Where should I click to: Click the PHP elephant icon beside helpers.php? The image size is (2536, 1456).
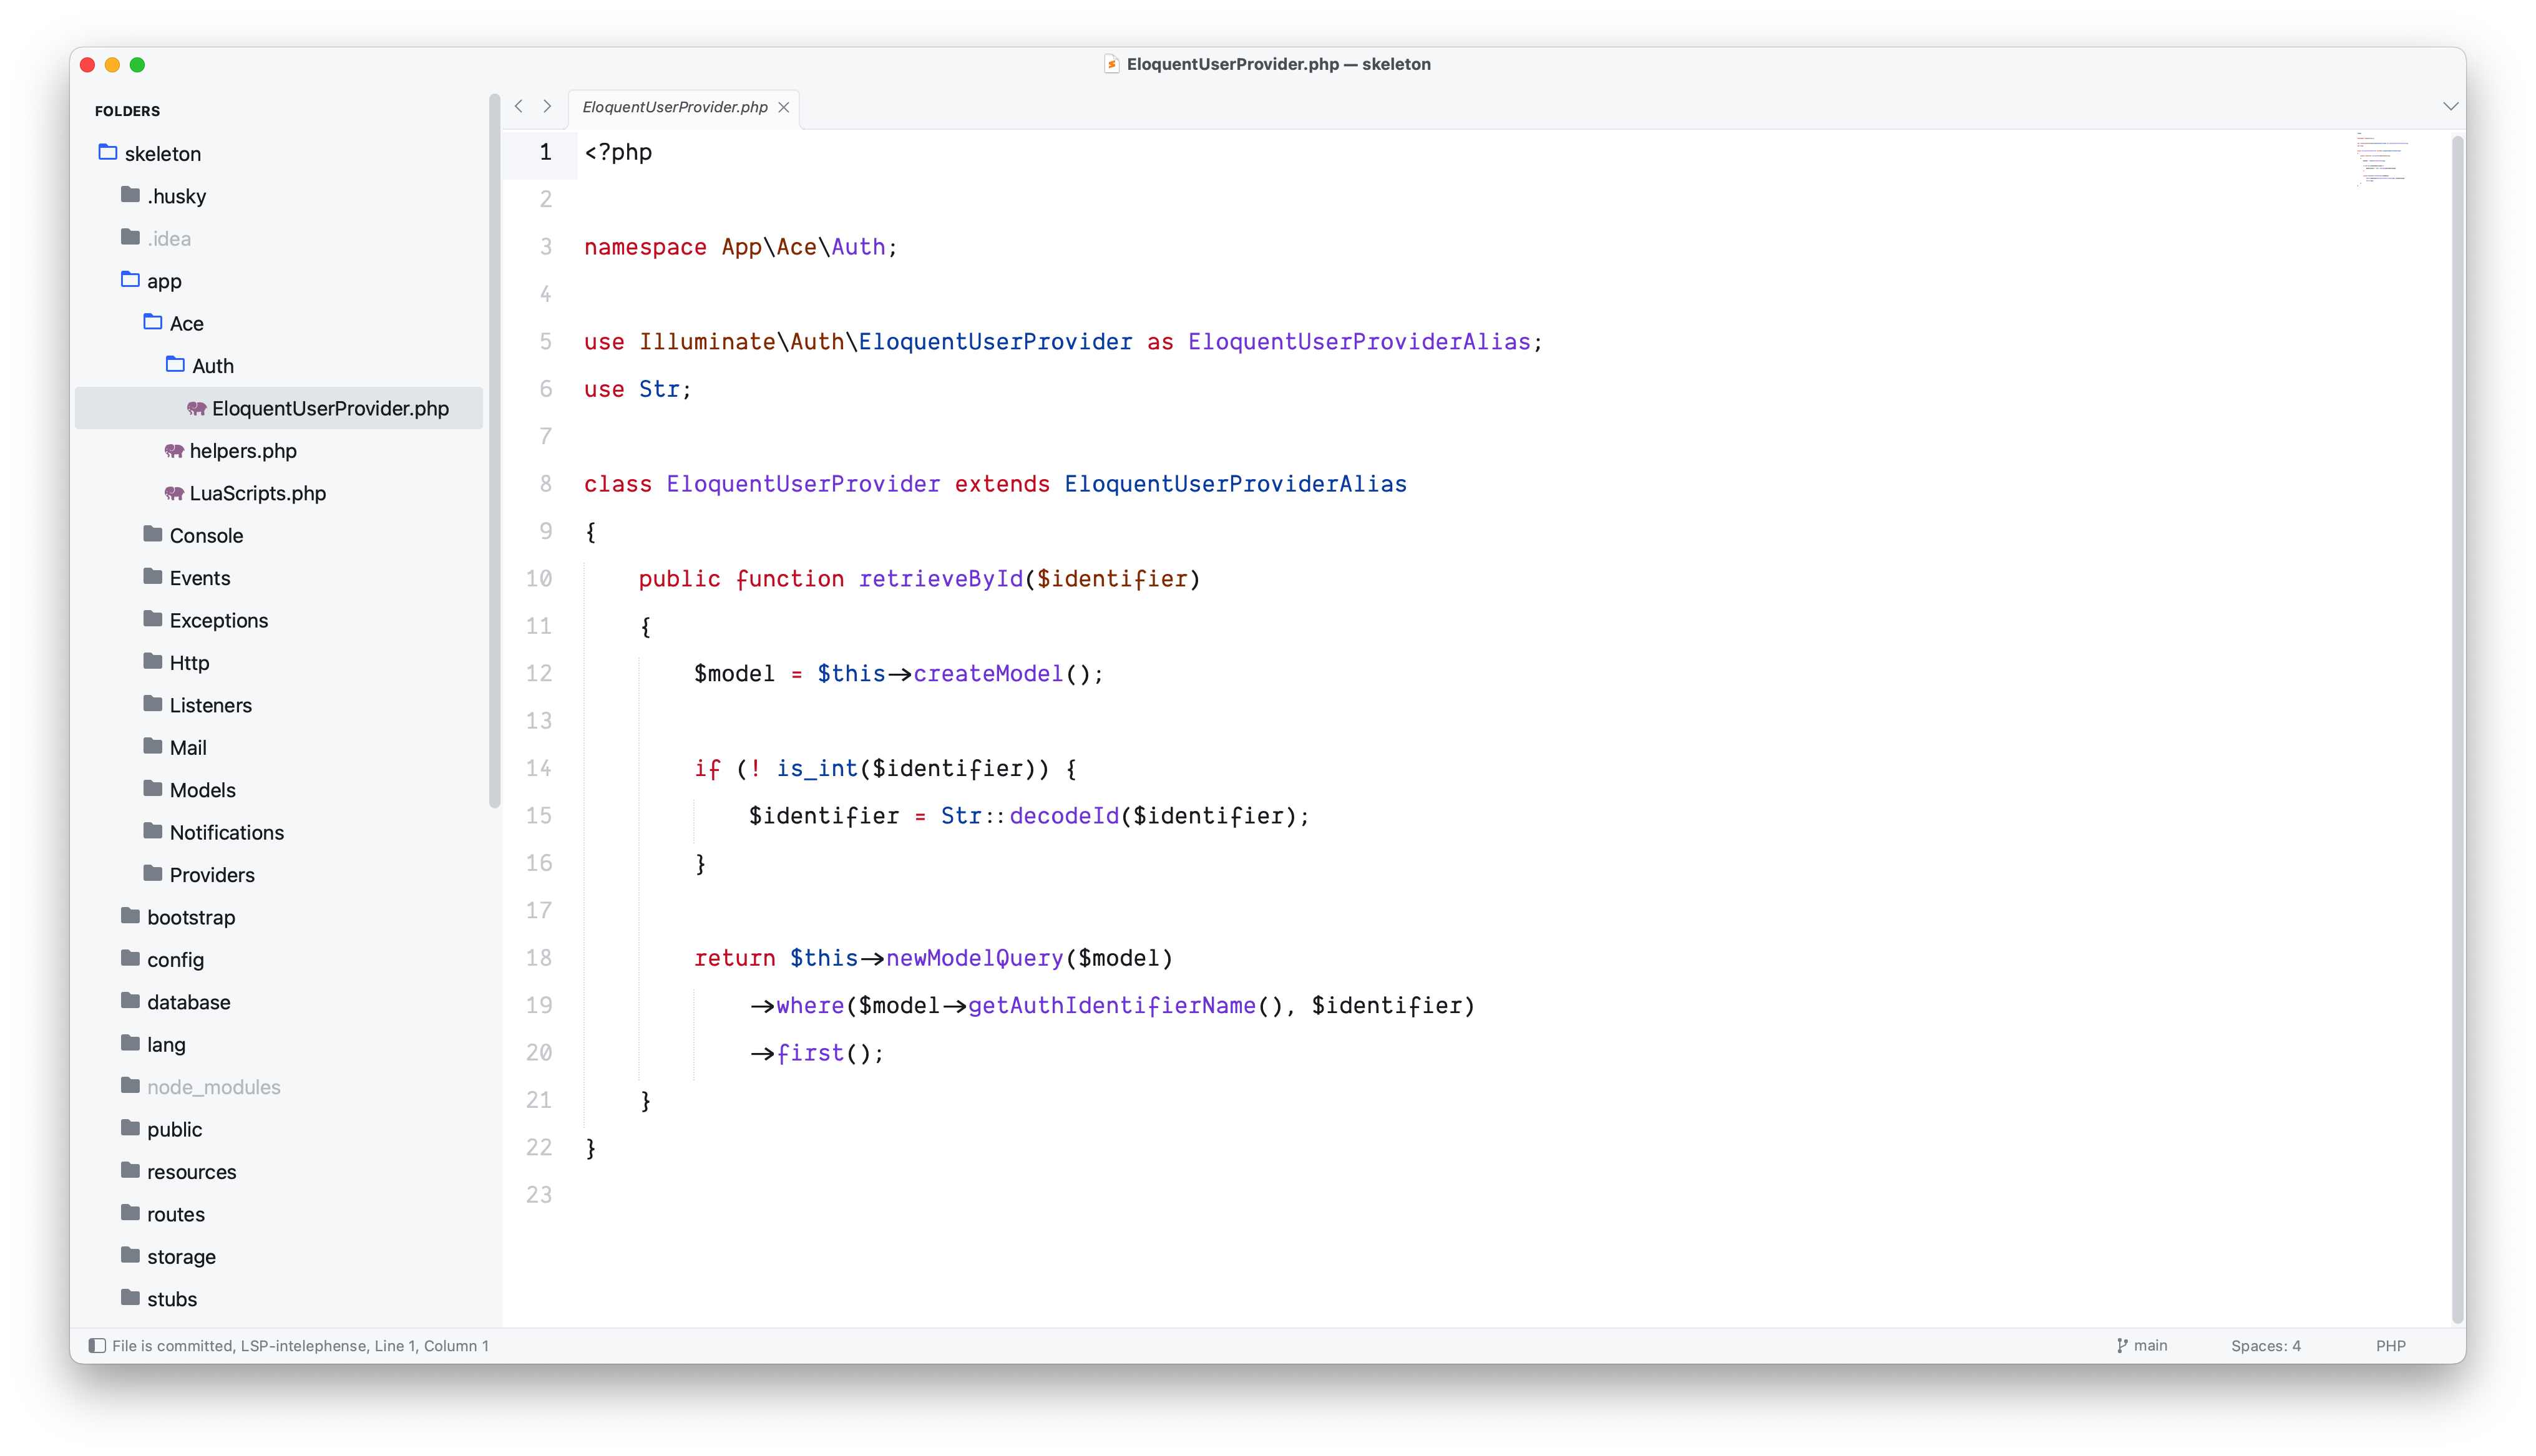[x=174, y=451]
